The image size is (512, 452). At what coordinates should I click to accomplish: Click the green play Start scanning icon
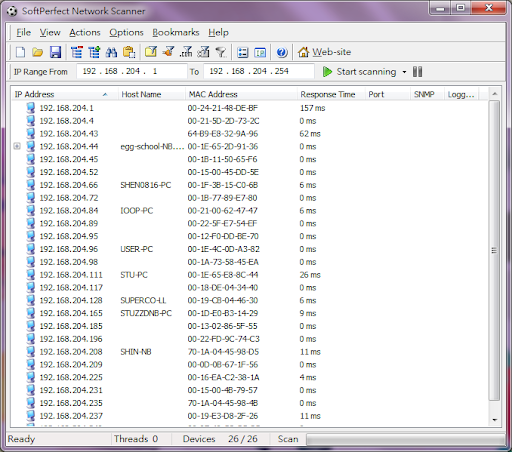tap(327, 72)
